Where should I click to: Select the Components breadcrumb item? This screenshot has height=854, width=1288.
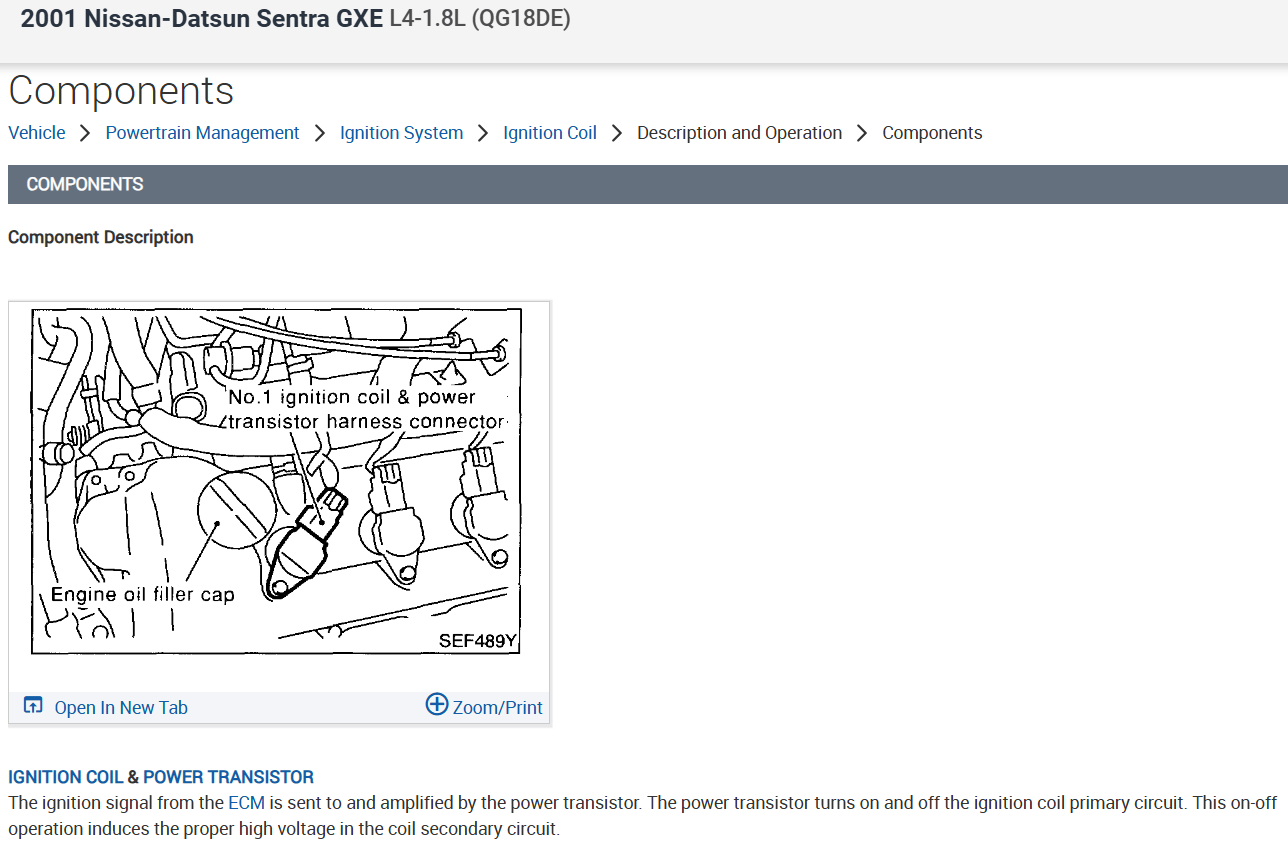point(932,133)
